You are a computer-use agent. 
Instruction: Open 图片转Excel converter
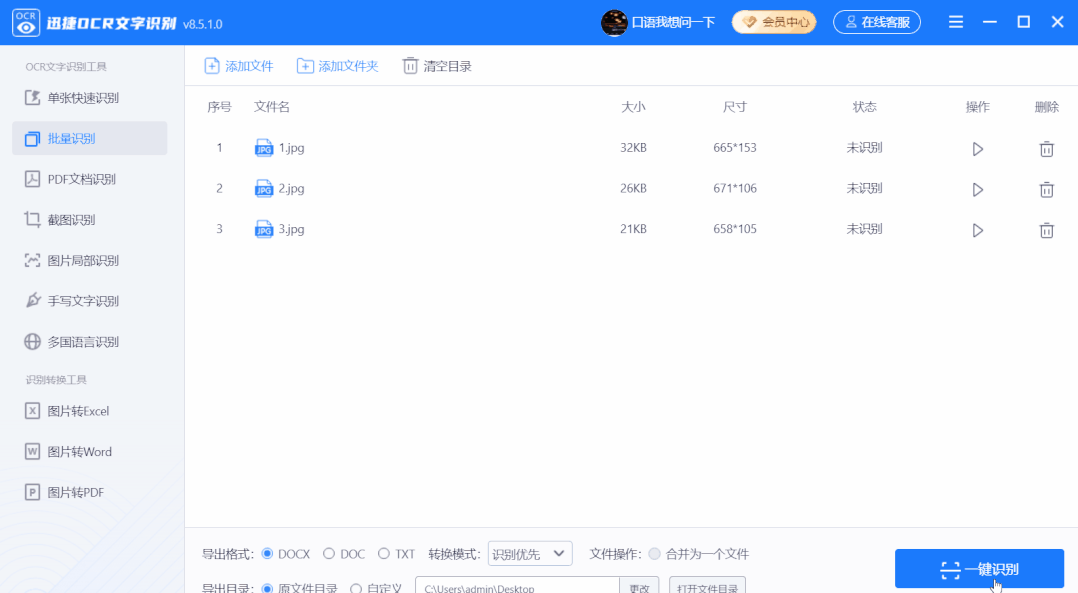(x=89, y=411)
